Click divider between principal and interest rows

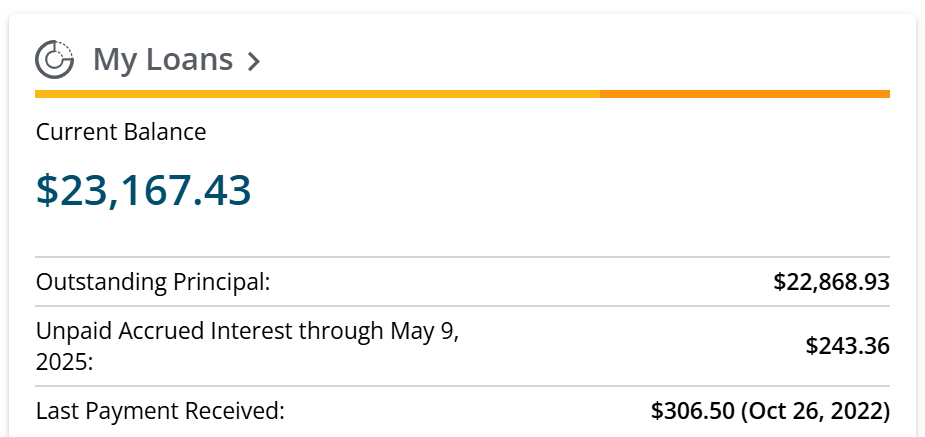(462, 306)
